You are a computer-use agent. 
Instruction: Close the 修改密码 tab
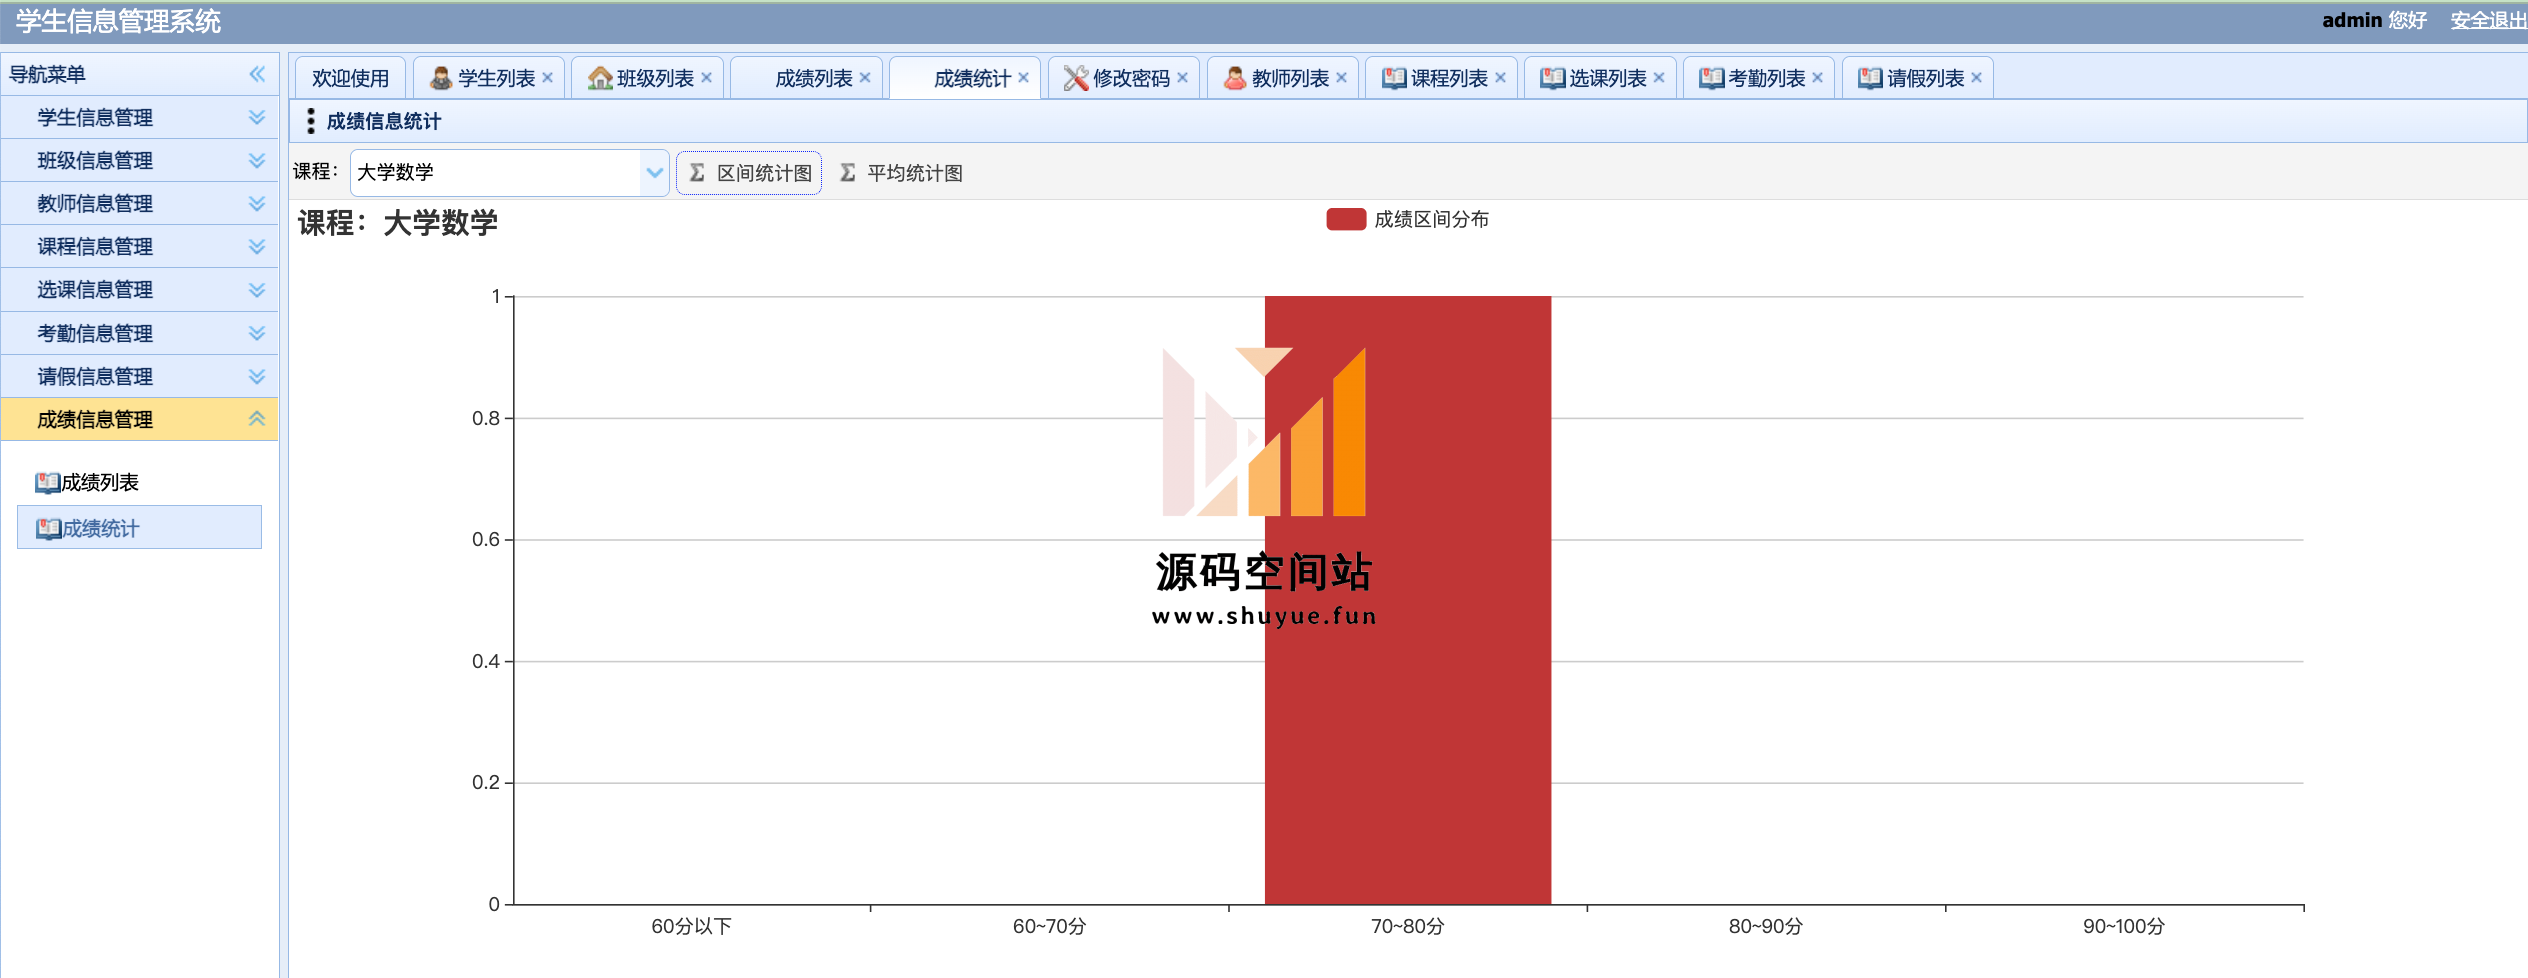coord(1182,78)
